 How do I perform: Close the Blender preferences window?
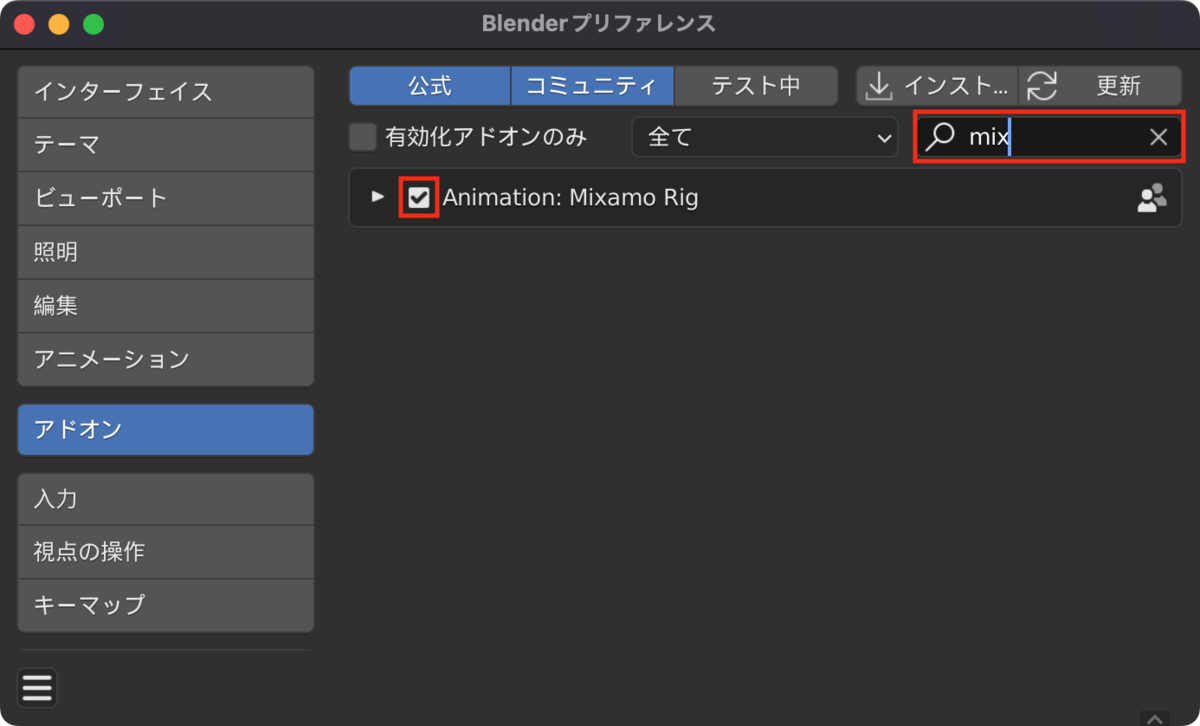coord(24,24)
